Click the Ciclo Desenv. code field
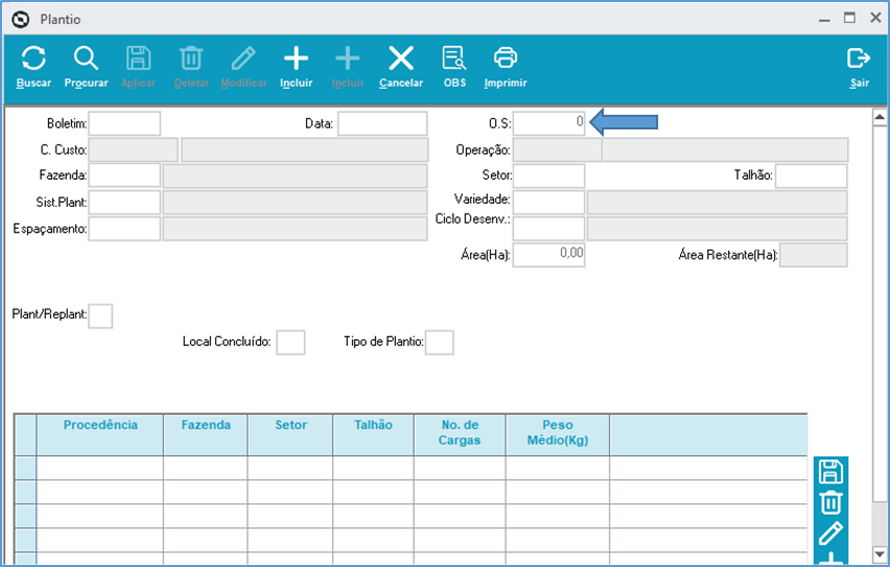The width and height of the screenshot is (890, 567). (x=548, y=229)
